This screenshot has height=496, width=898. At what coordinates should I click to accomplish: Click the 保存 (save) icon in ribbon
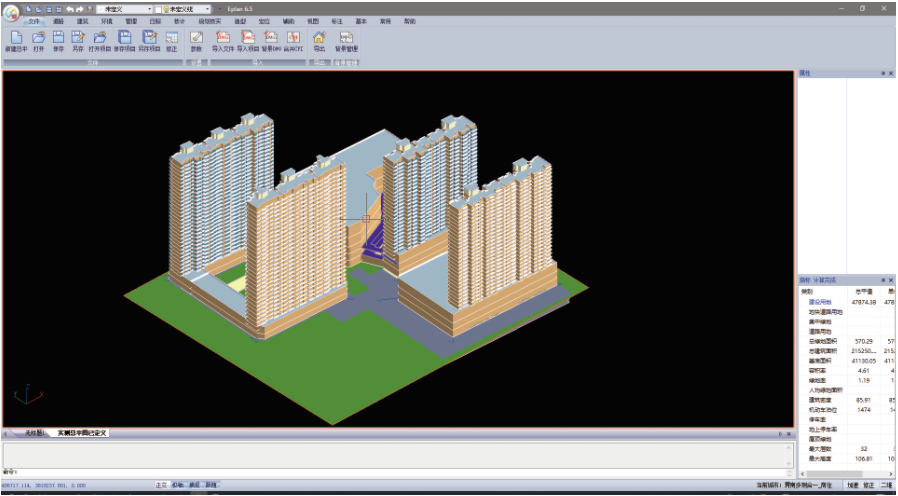tap(59, 37)
